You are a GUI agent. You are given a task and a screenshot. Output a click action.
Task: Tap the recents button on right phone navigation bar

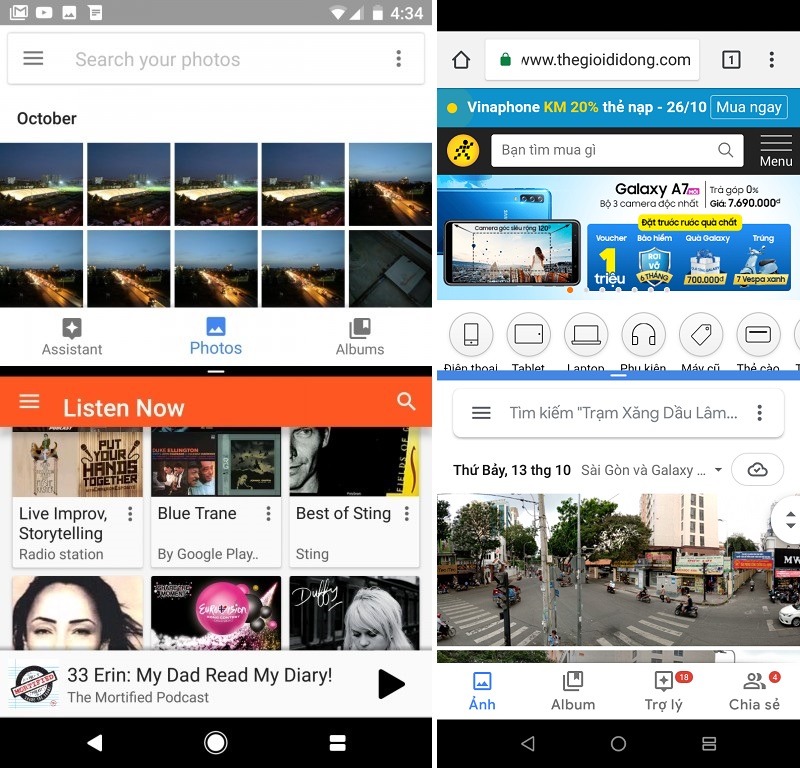pyautogui.click(x=709, y=744)
